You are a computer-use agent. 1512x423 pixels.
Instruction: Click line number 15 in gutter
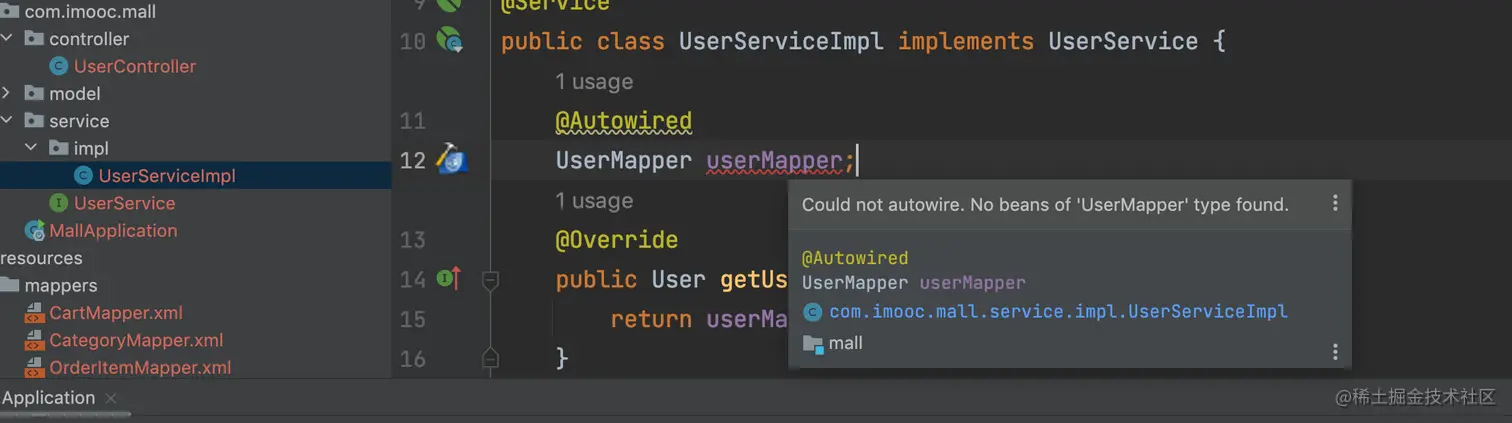tap(412, 320)
